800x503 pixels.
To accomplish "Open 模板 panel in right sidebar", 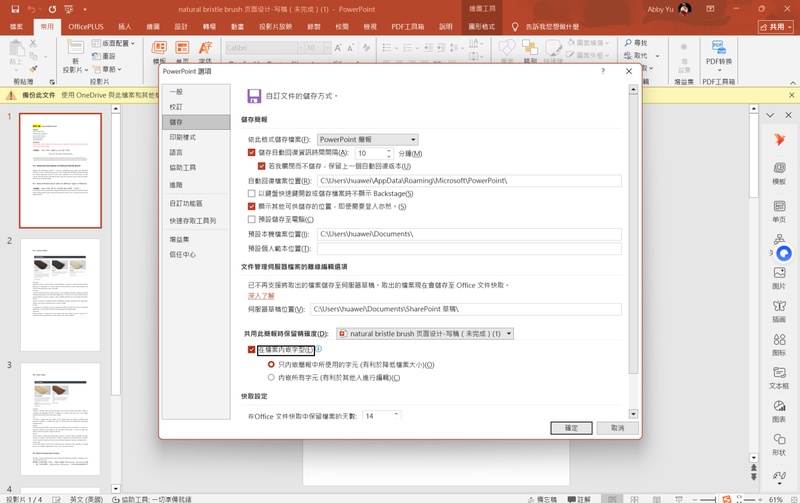I will [779, 173].
